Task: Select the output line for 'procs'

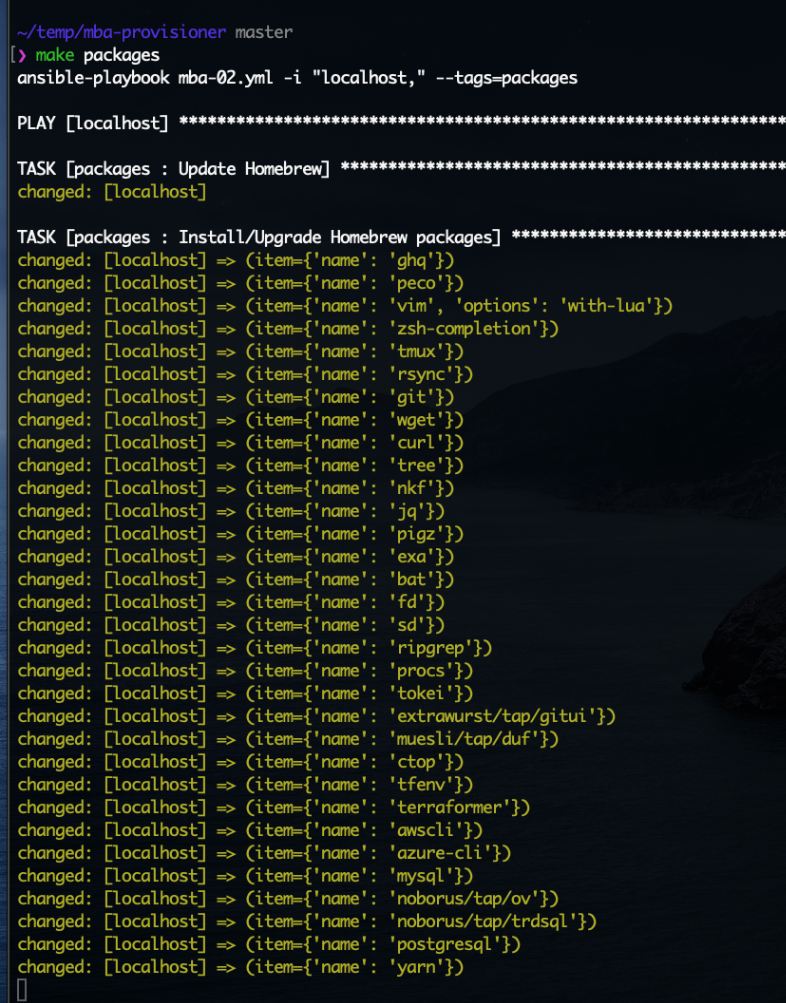Action: point(246,671)
